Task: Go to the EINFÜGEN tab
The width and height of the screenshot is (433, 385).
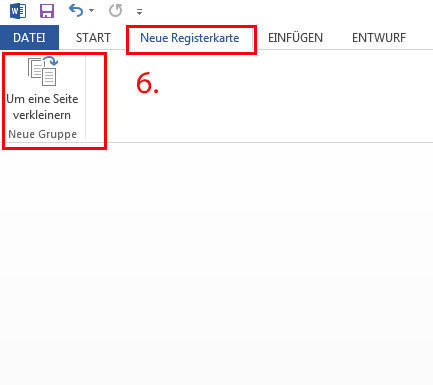Action: [x=295, y=38]
